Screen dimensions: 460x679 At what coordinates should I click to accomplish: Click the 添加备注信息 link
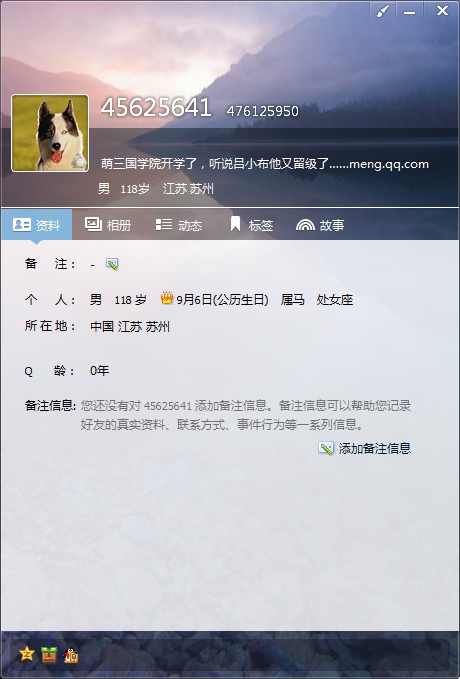click(x=375, y=448)
